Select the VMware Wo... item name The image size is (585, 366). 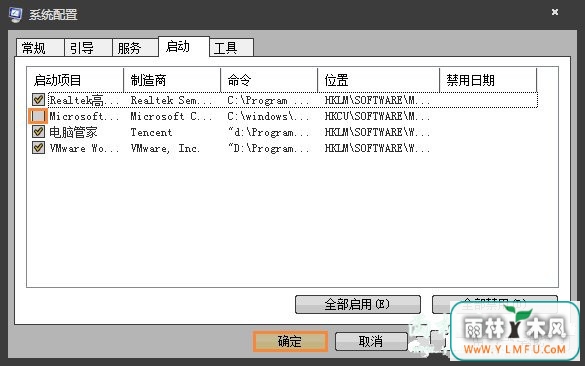point(84,148)
